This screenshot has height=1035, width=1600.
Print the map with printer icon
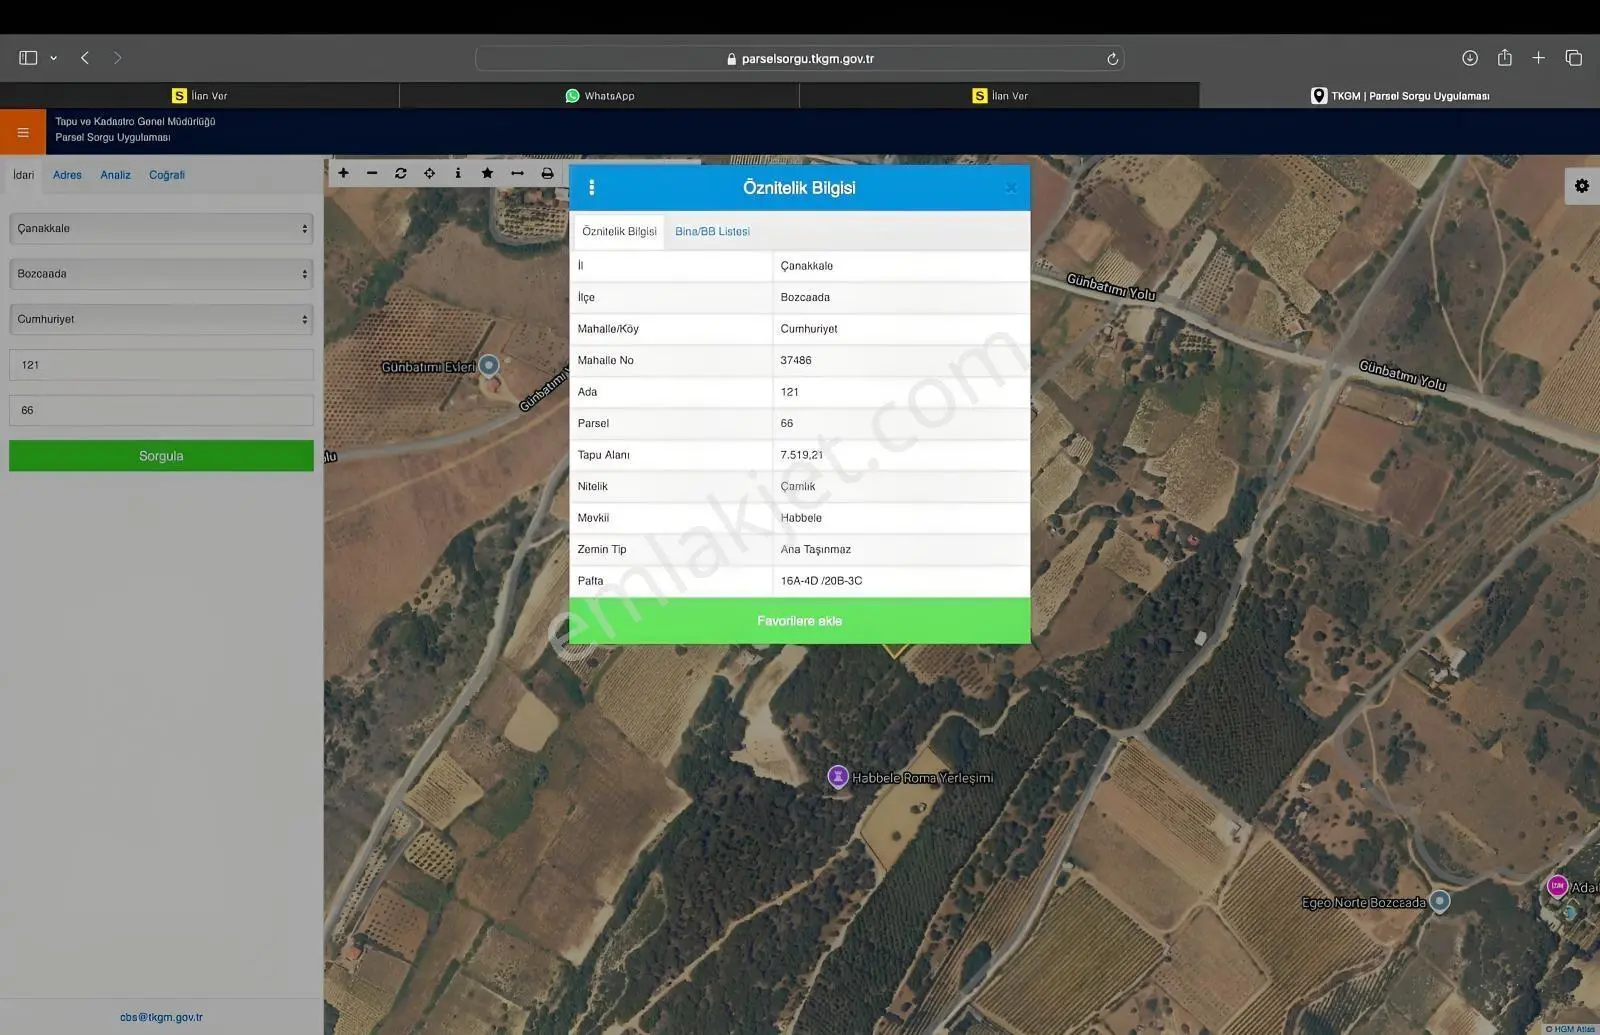[x=547, y=173]
